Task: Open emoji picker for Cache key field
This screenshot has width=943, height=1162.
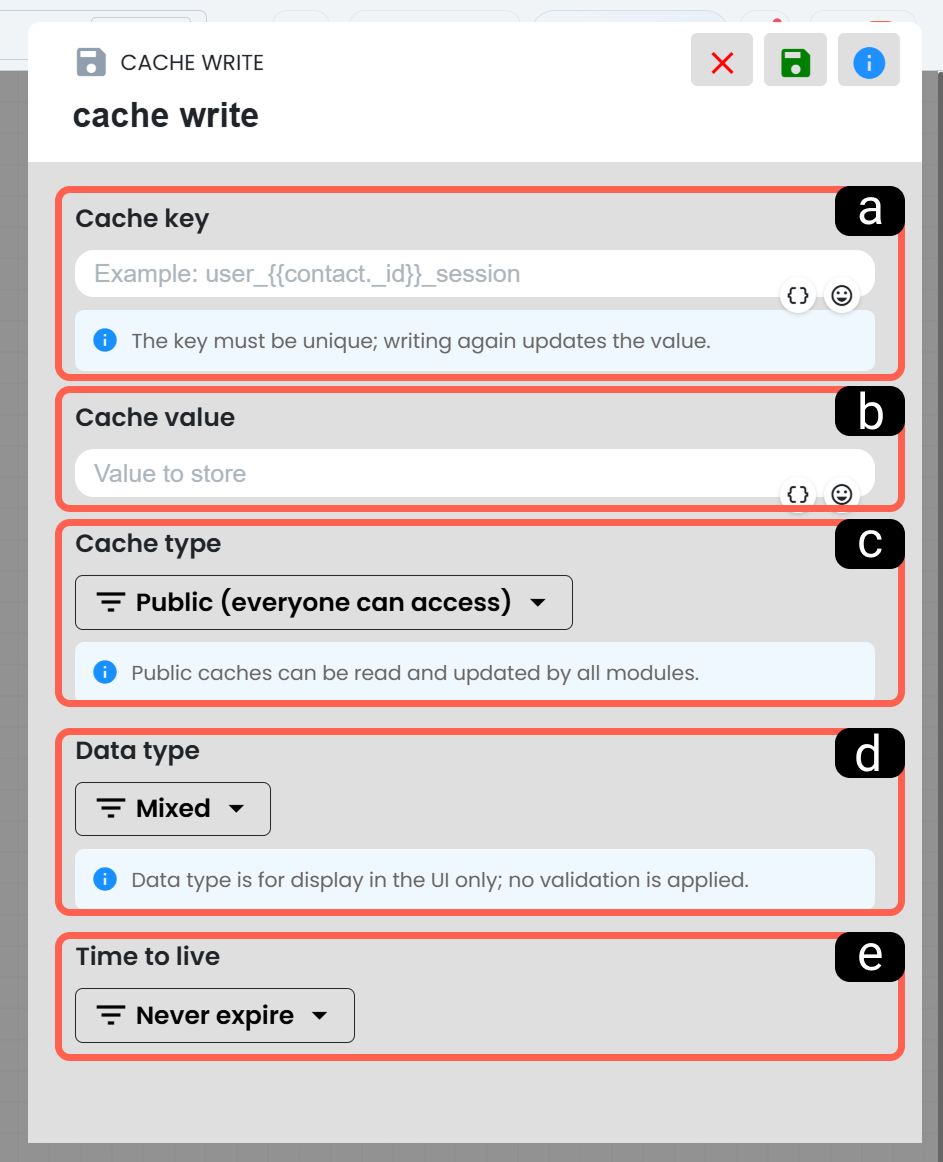Action: (x=841, y=296)
